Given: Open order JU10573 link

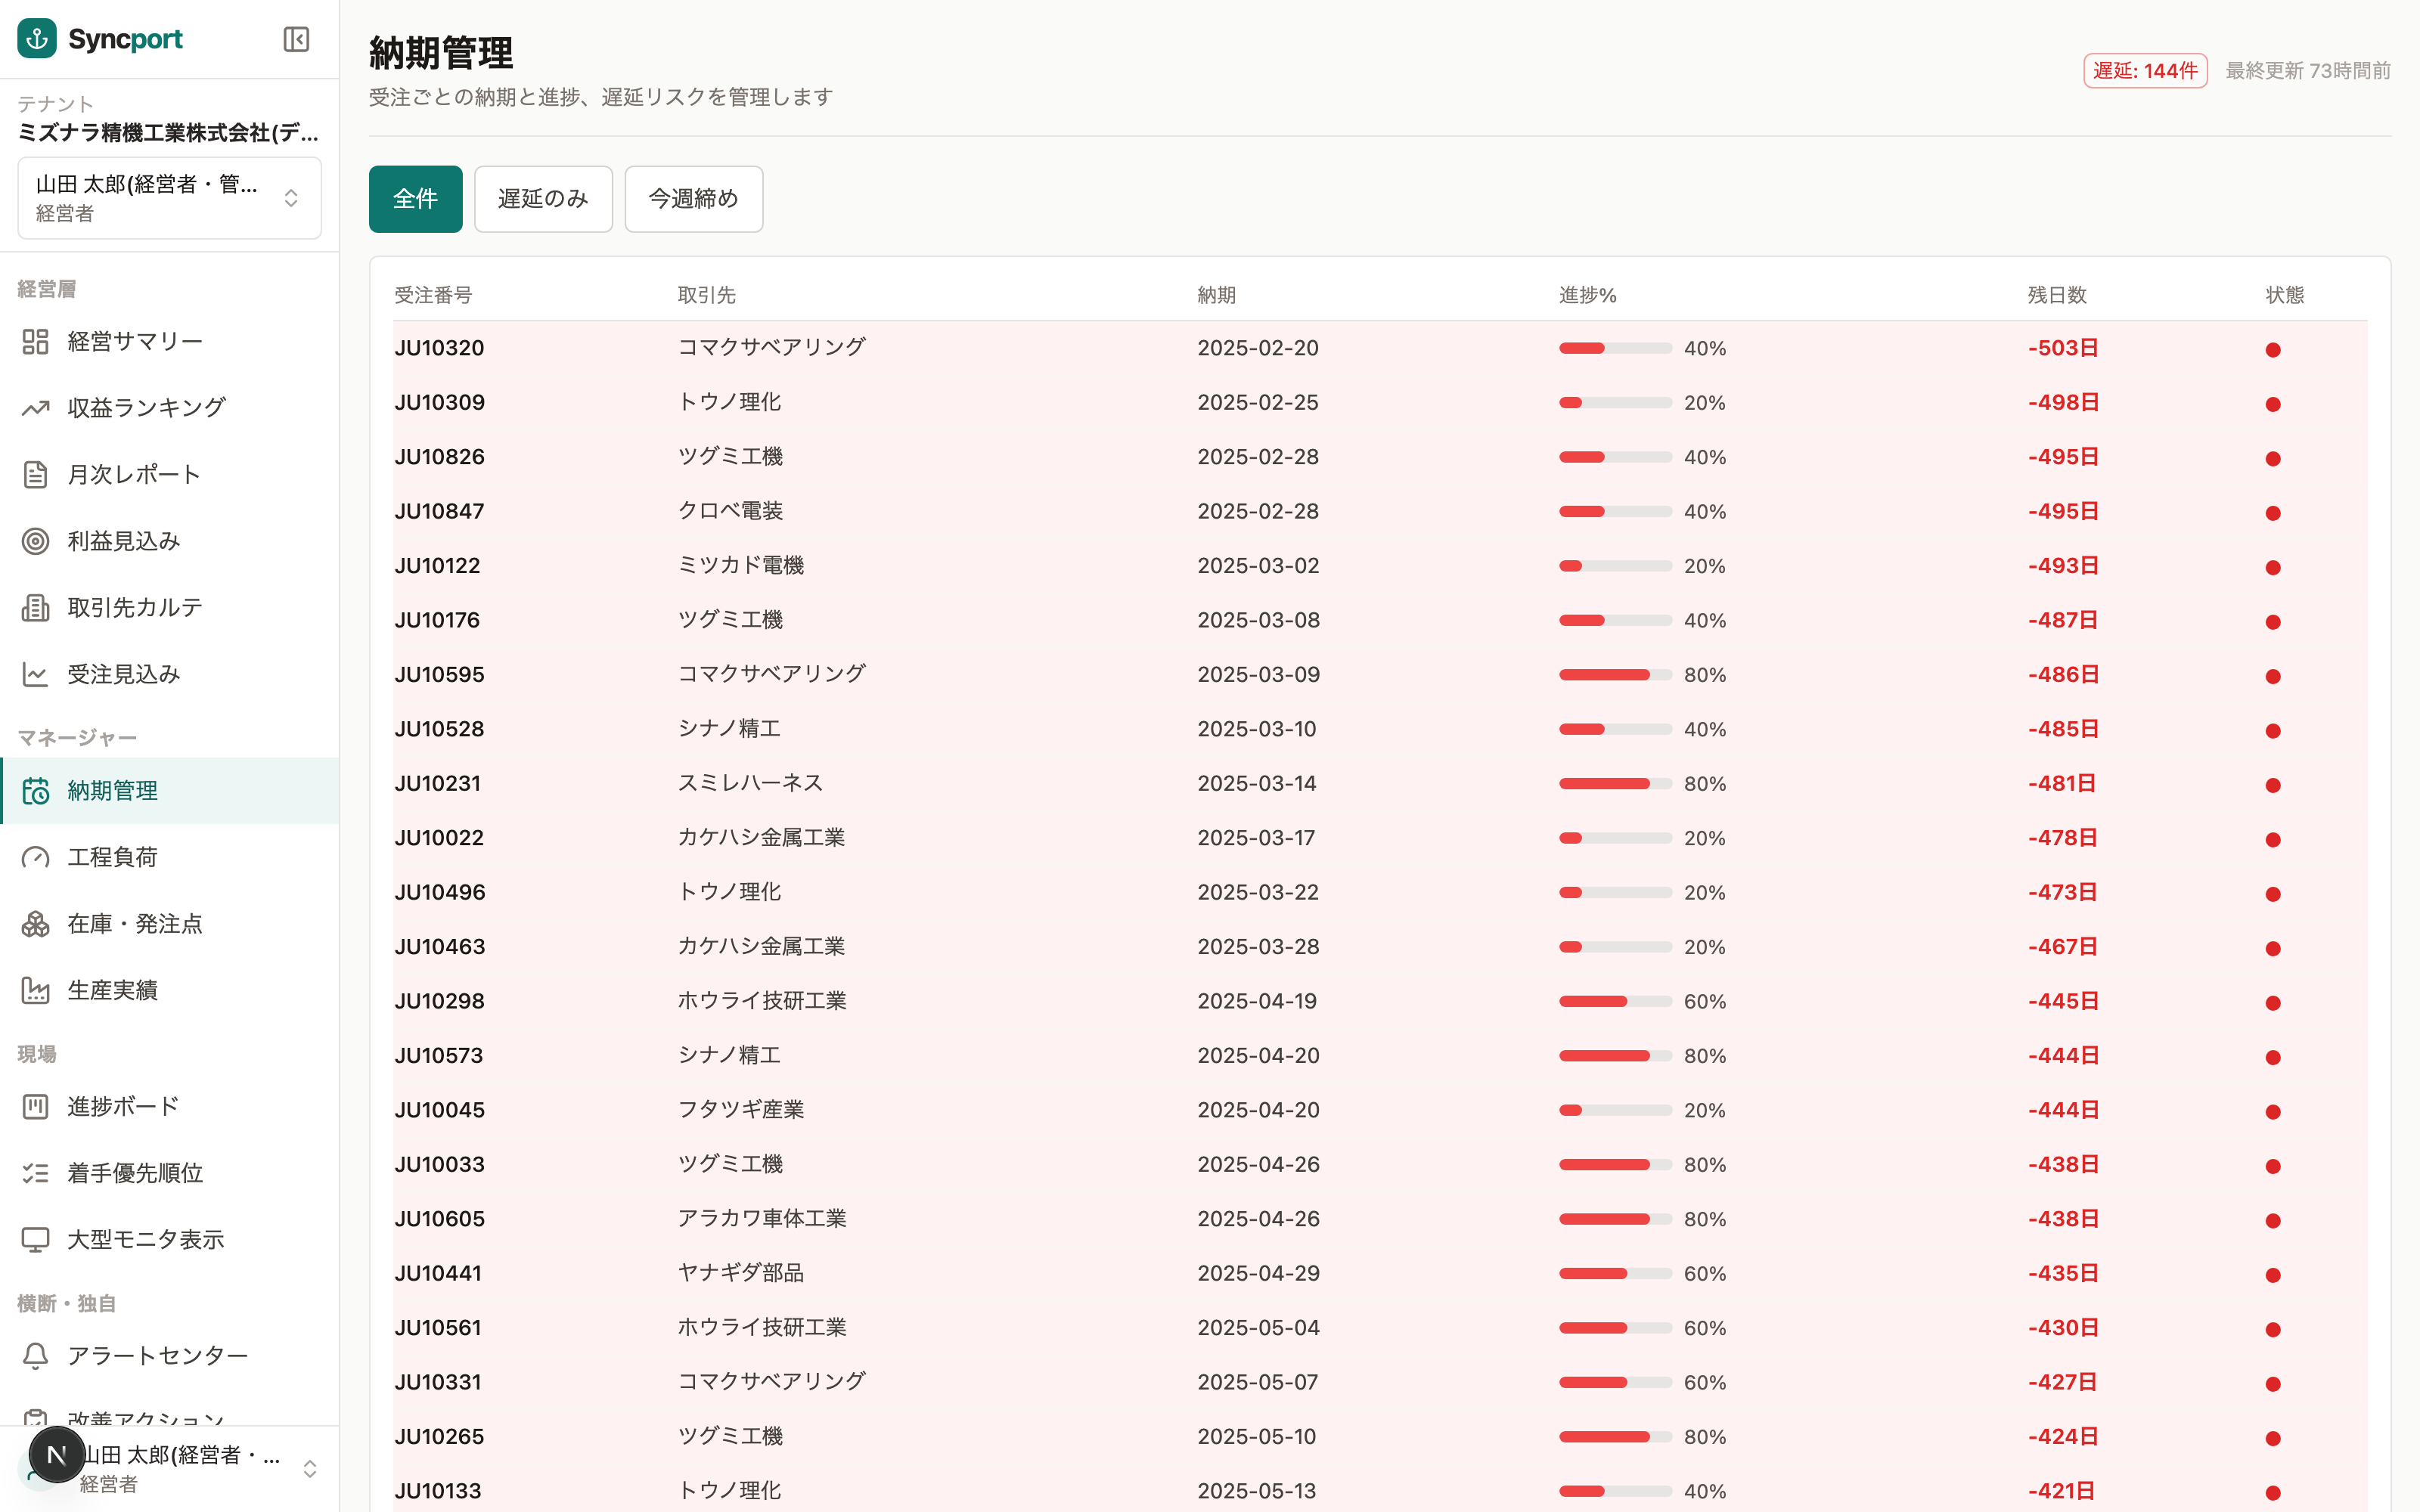Looking at the screenshot, I should click(438, 1056).
